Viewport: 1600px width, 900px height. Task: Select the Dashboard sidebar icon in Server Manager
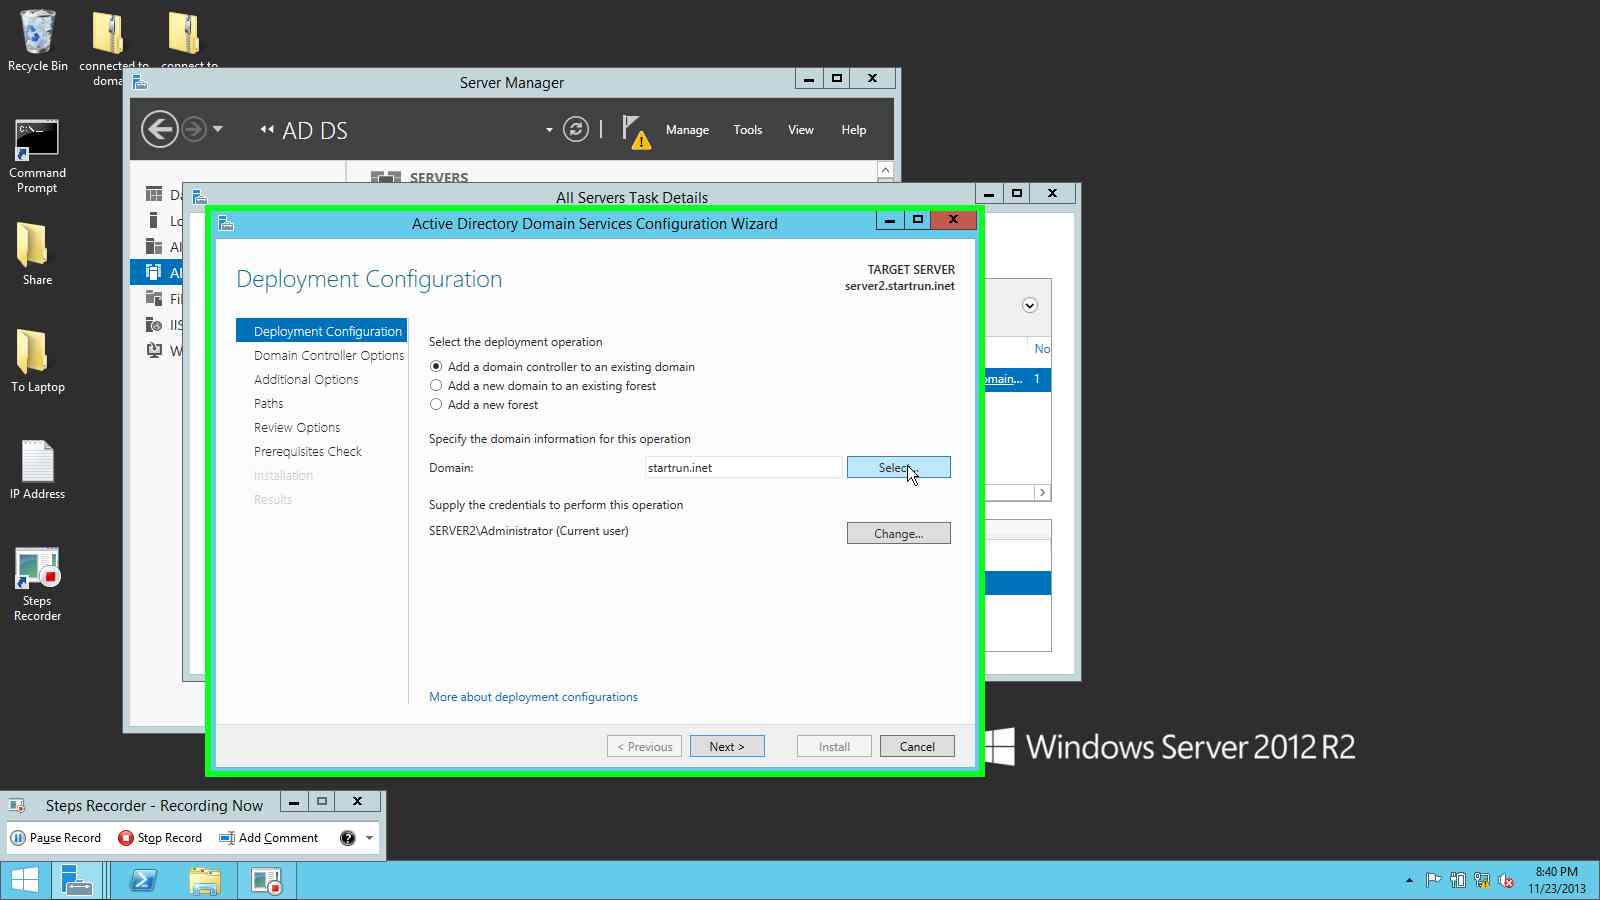pyautogui.click(x=154, y=194)
